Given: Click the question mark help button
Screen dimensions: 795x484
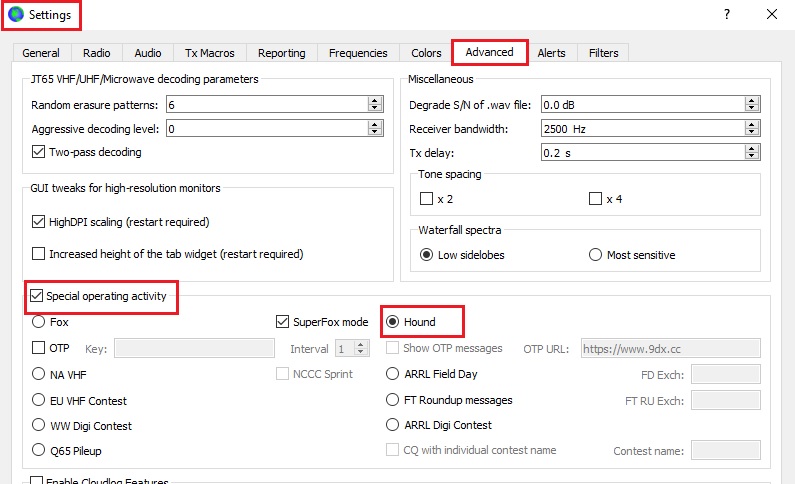Looking at the screenshot, I should pos(726,14).
